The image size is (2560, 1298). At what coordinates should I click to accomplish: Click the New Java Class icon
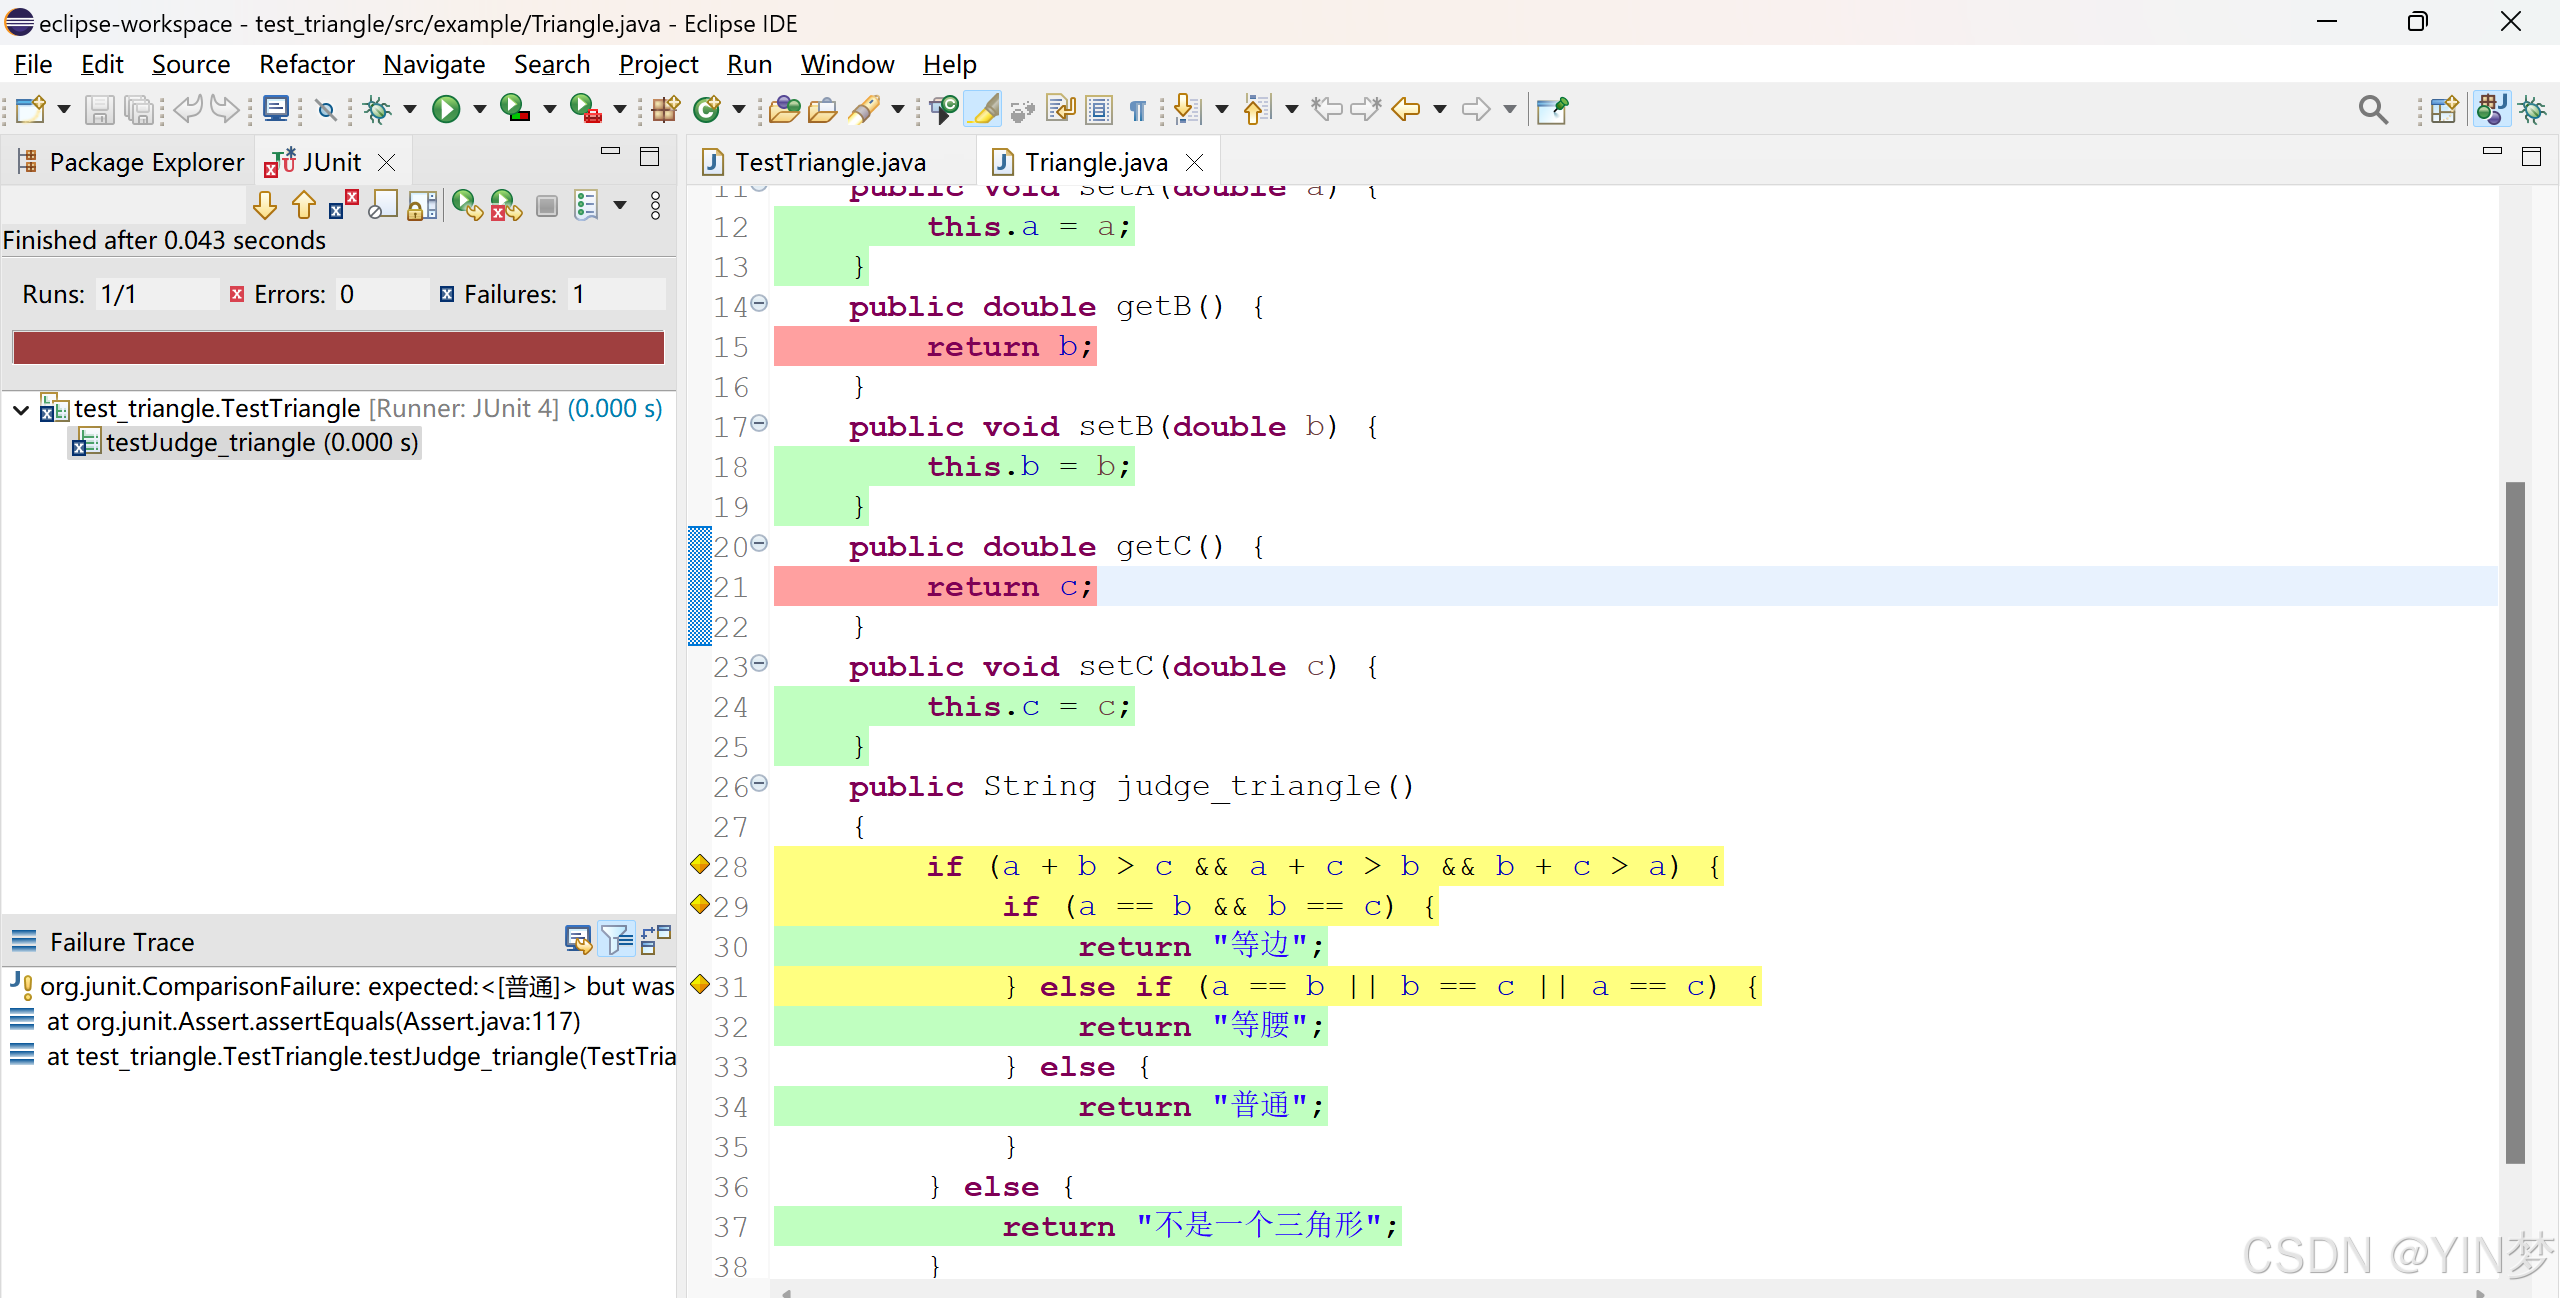[707, 109]
